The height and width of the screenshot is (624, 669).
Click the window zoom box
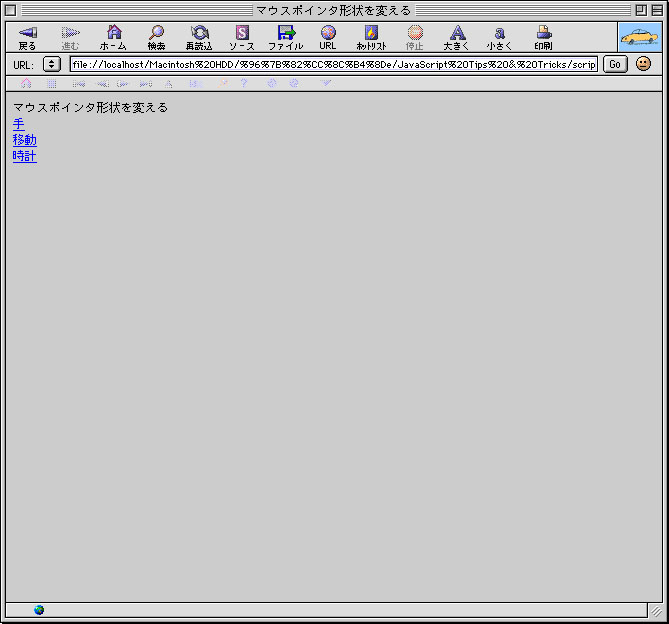point(641,10)
